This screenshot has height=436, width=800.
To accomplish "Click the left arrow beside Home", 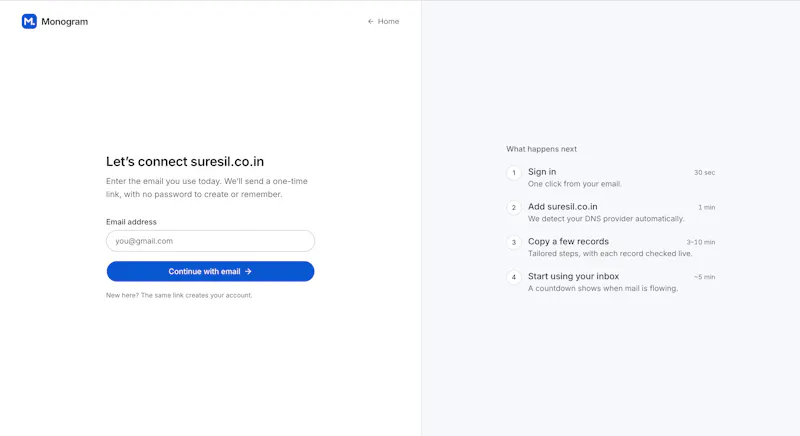I will point(370,21).
